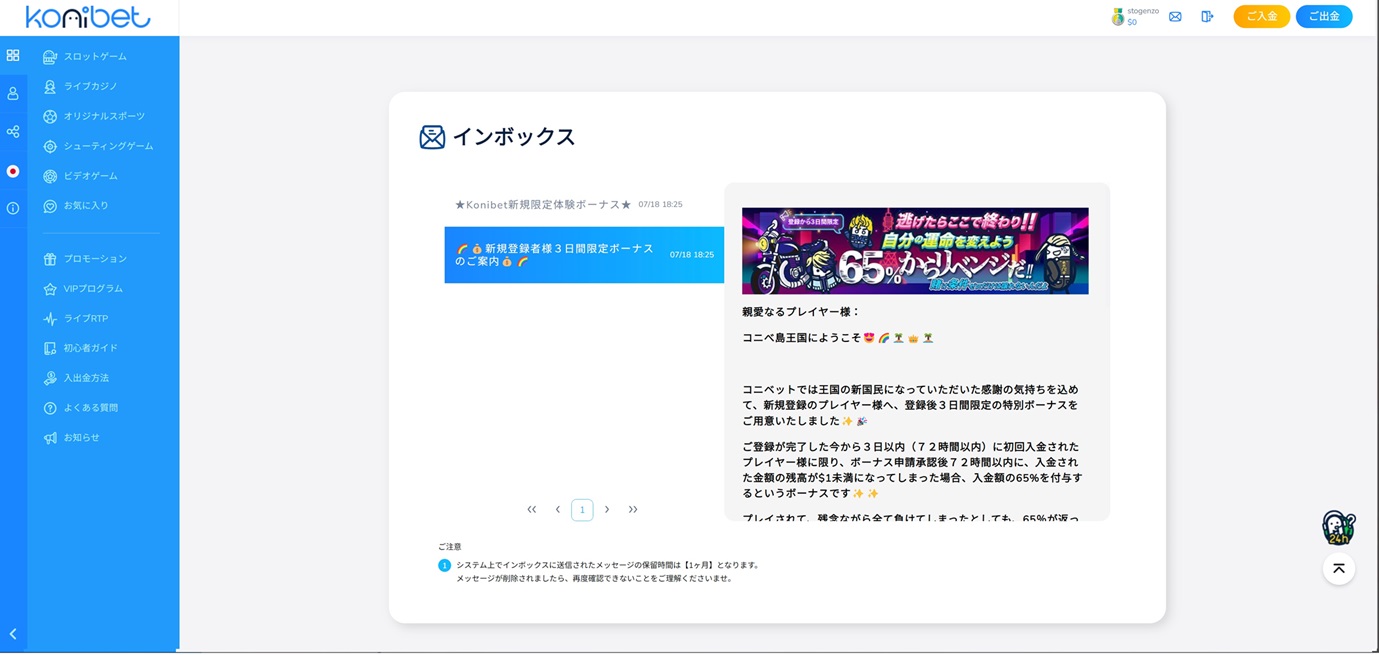Open the プロモーション sidebar link
The width and height of the screenshot is (1379, 655).
(x=95, y=259)
